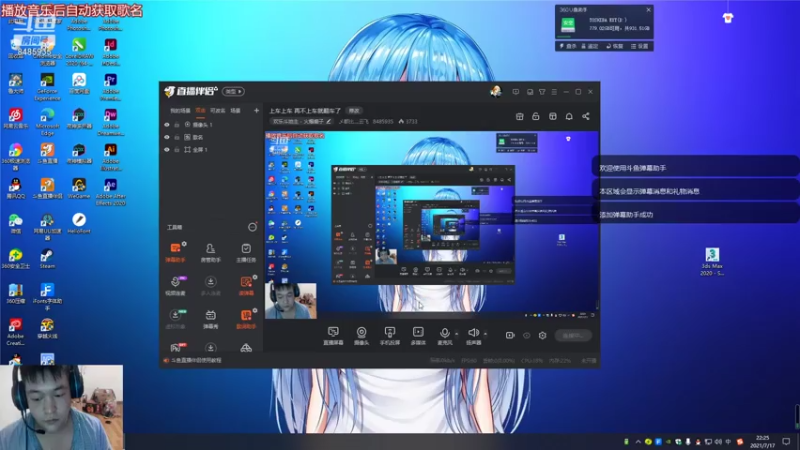Open the 房管助手 tool in the toolbox
Image resolution: width=800 pixels, height=450 pixels.
pos(210,253)
